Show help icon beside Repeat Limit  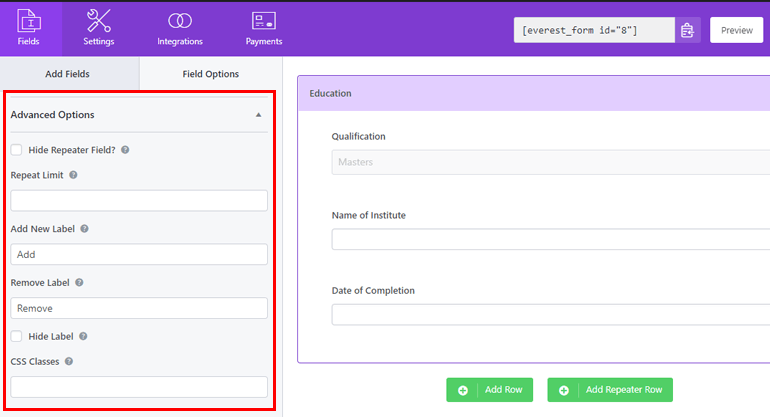73,175
